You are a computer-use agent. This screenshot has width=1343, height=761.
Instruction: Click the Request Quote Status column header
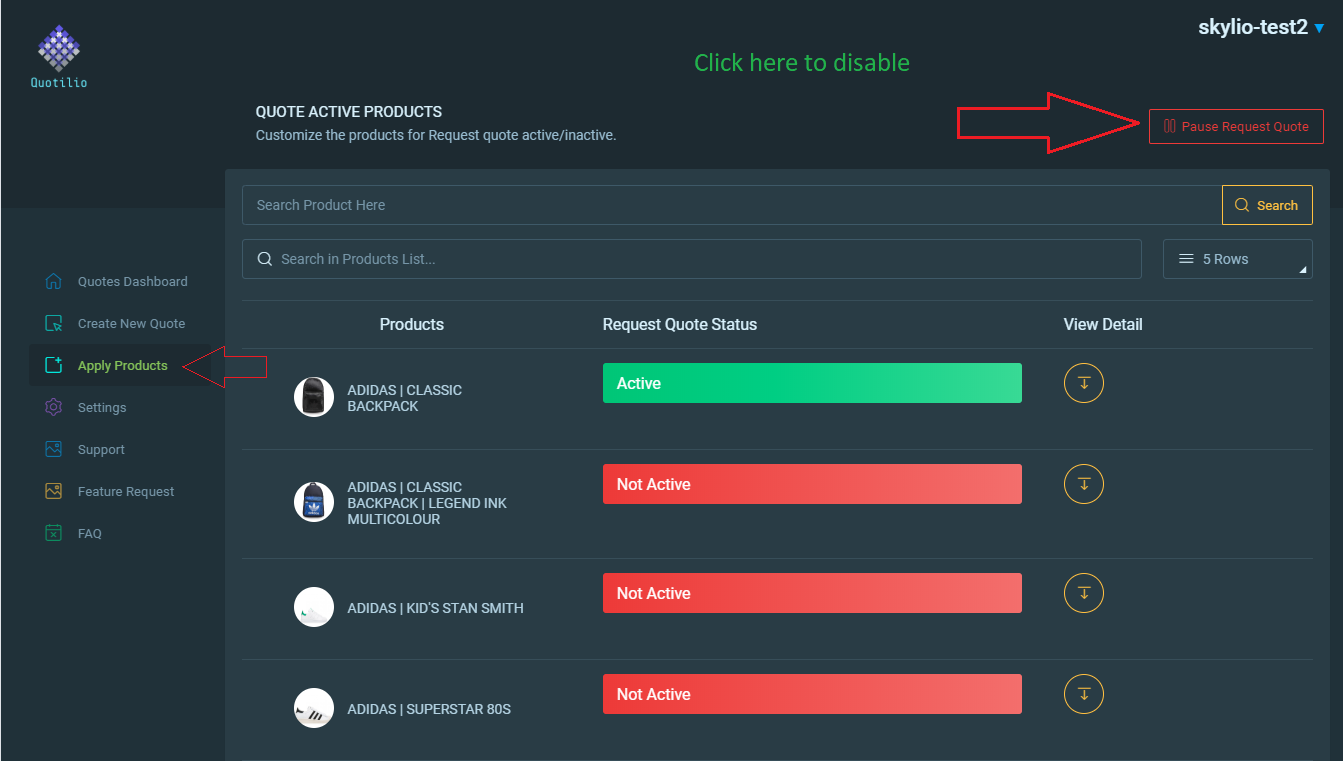point(680,324)
